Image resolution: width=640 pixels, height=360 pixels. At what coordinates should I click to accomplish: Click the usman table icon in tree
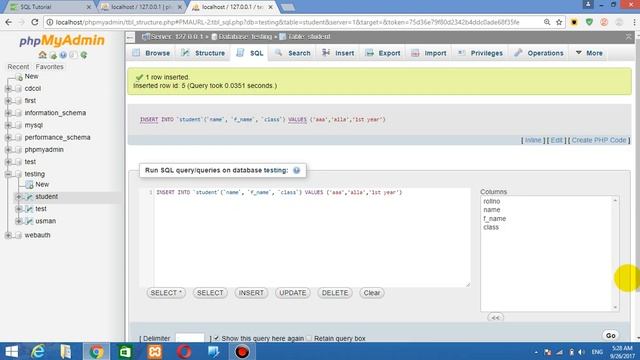click(29, 221)
